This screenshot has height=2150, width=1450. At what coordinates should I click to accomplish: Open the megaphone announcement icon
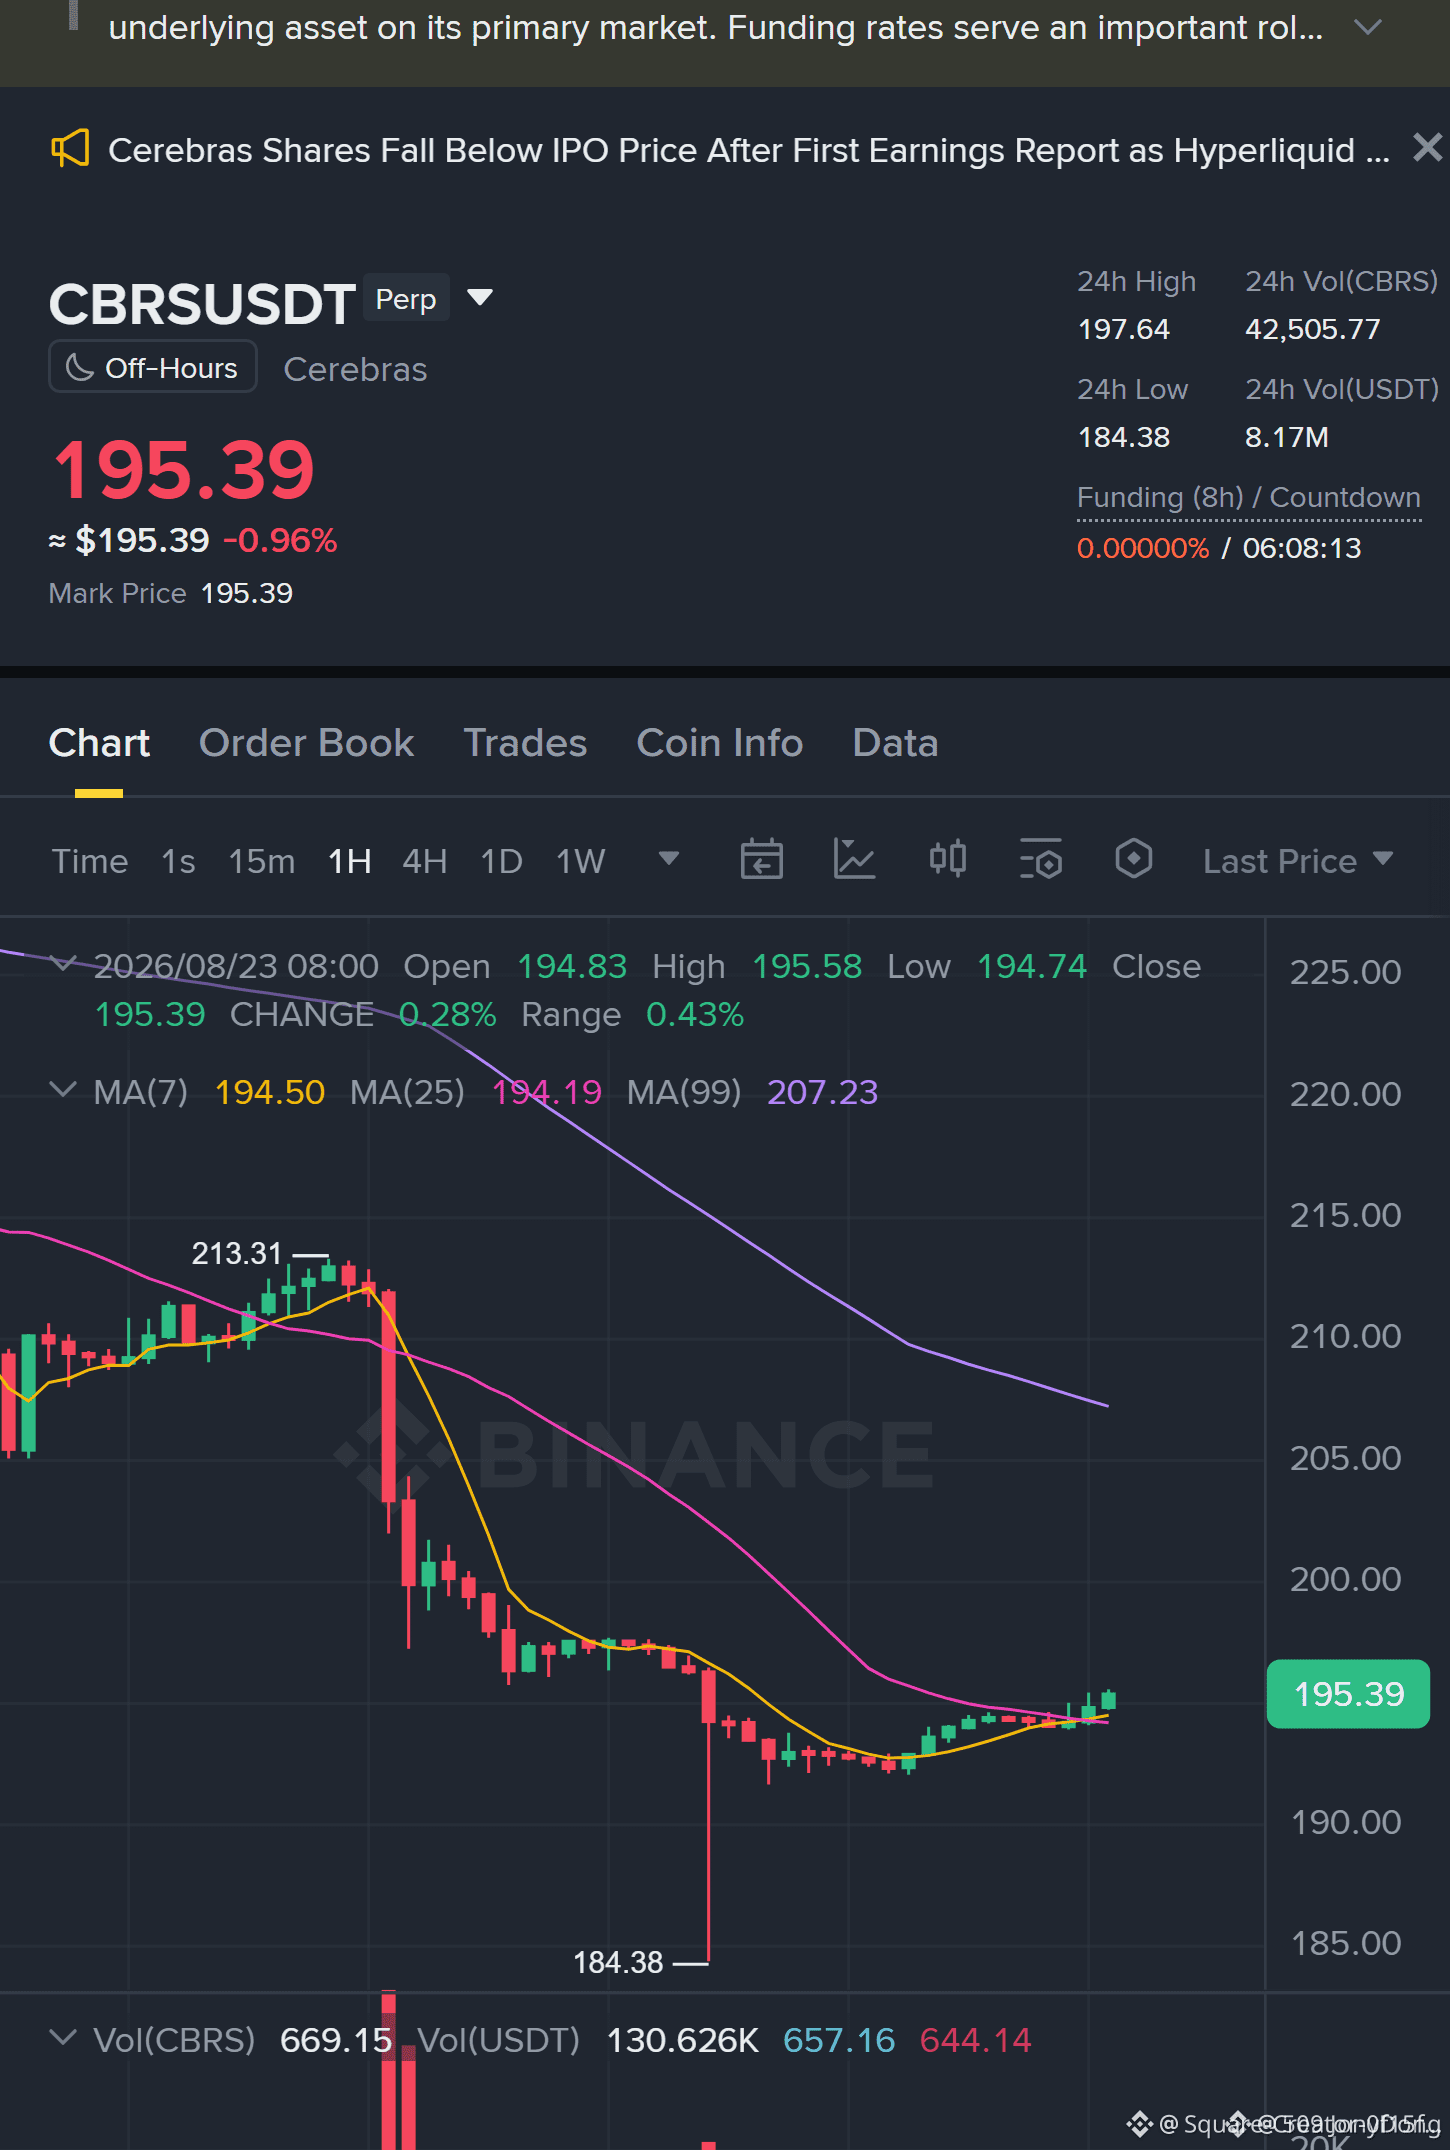(x=70, y=149)
